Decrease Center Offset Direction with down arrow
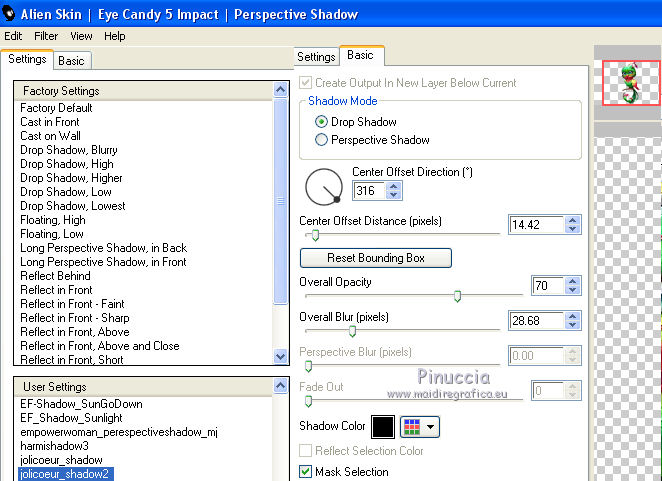Screen dimensions: 662x481 click(x=394, y=195)
